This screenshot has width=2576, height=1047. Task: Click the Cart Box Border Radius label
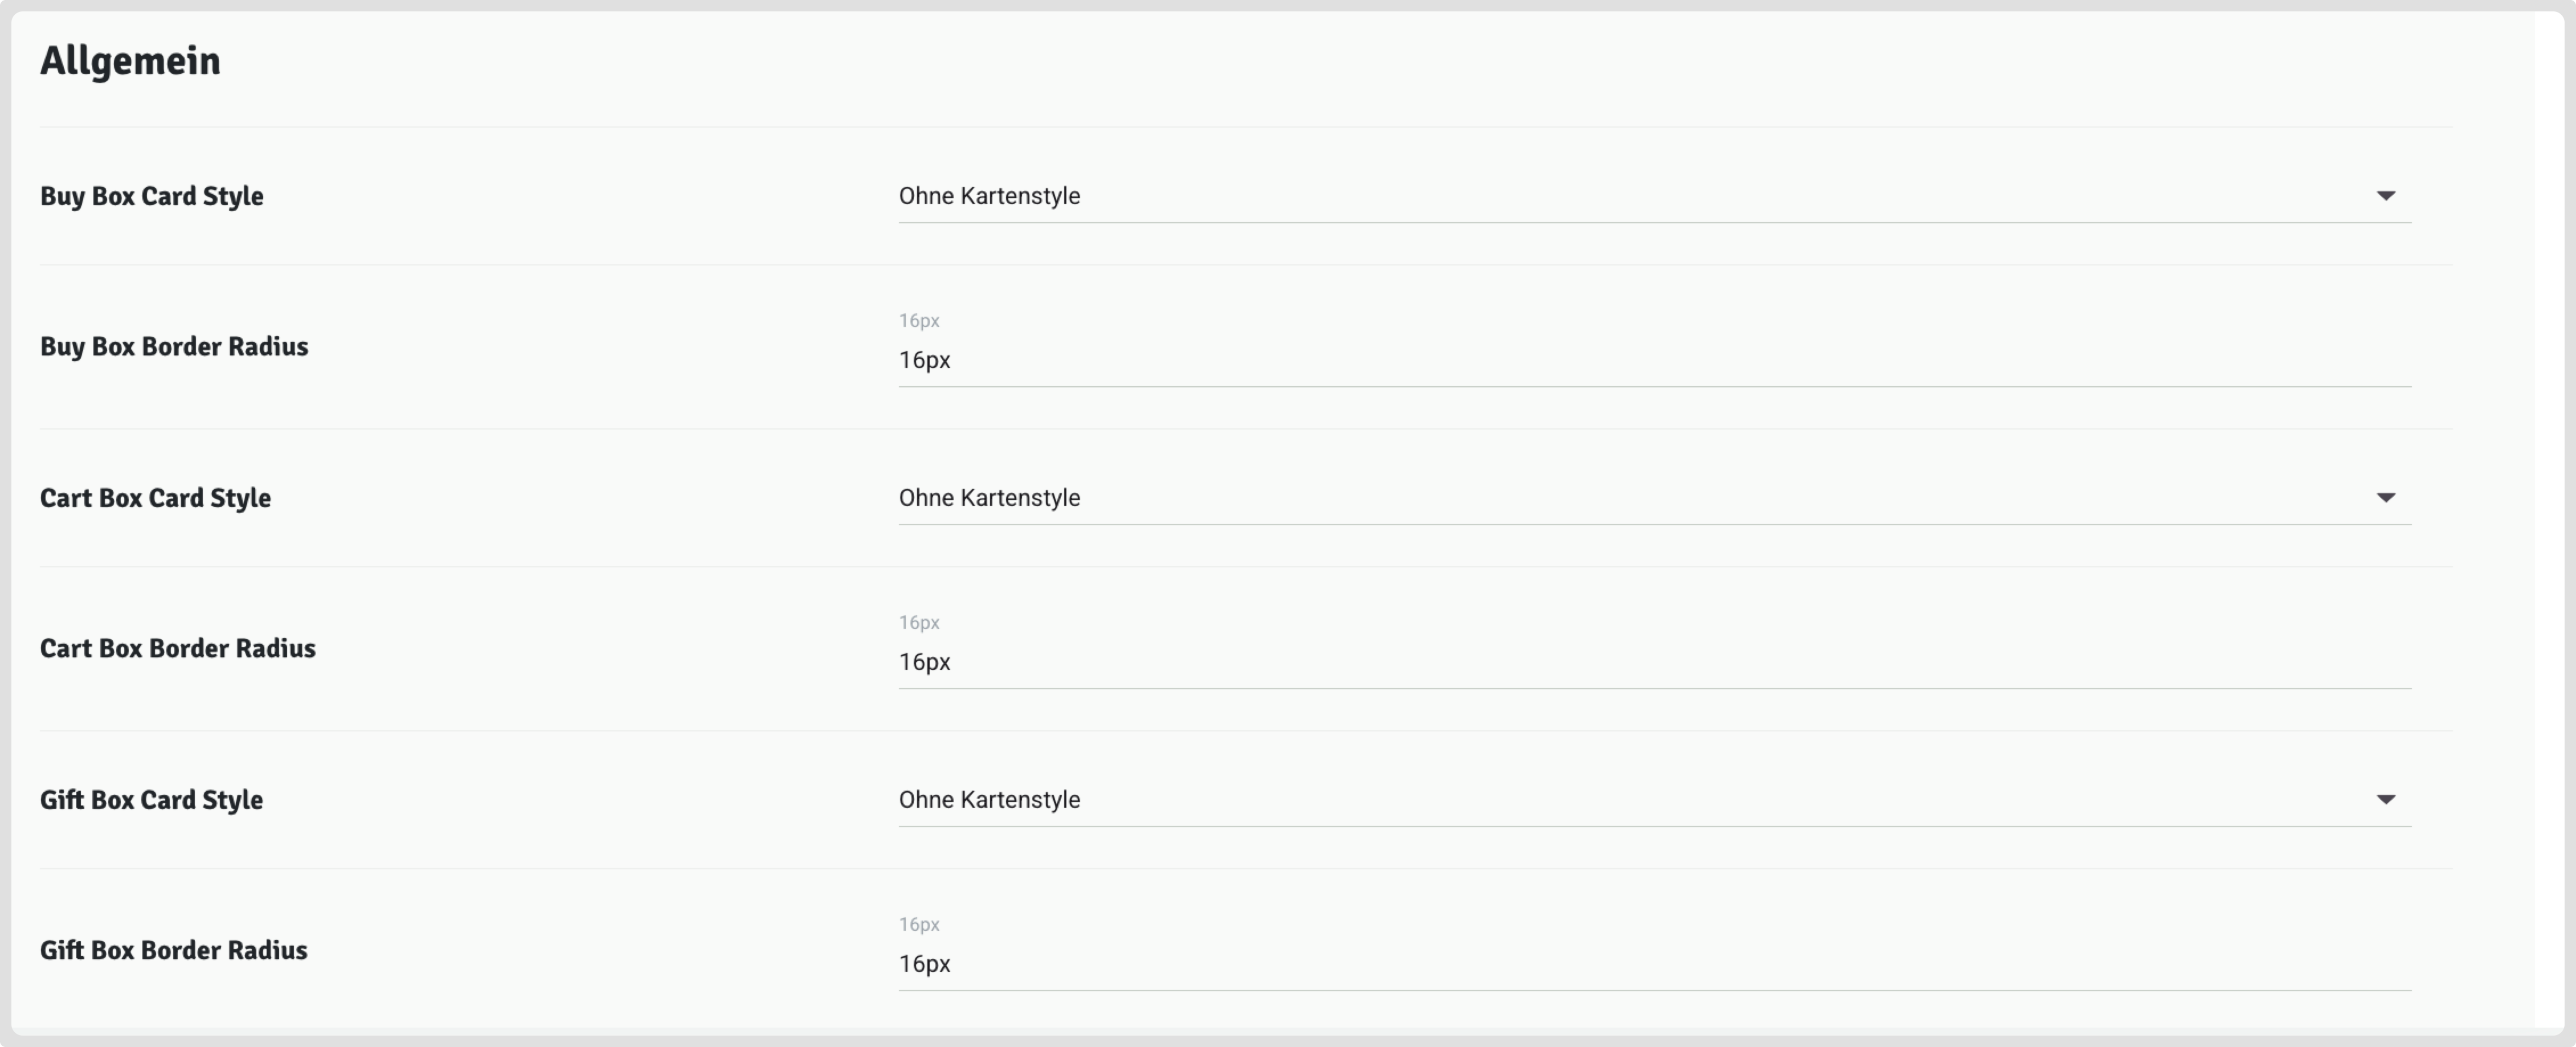click(x=178, y=649)
